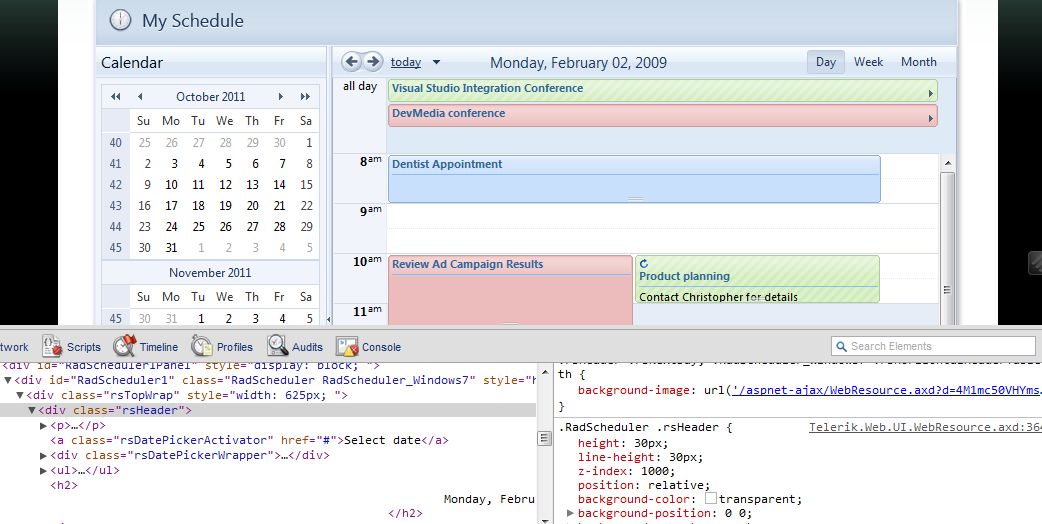Expand the background-position CSS property
The width and height of the screenshot is (1042, 524).
pyautogui.click(x=570, y=513)
